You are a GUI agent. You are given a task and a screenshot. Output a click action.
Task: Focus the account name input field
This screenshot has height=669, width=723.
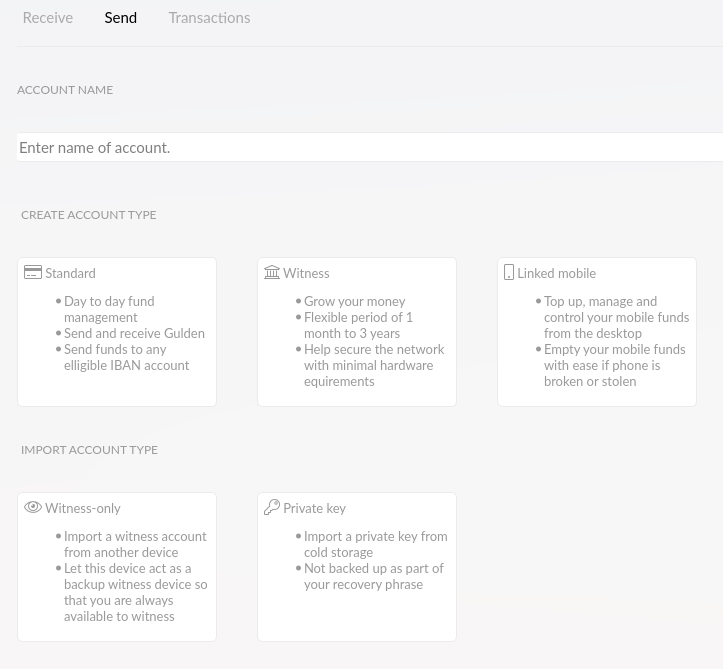[370, 147]
